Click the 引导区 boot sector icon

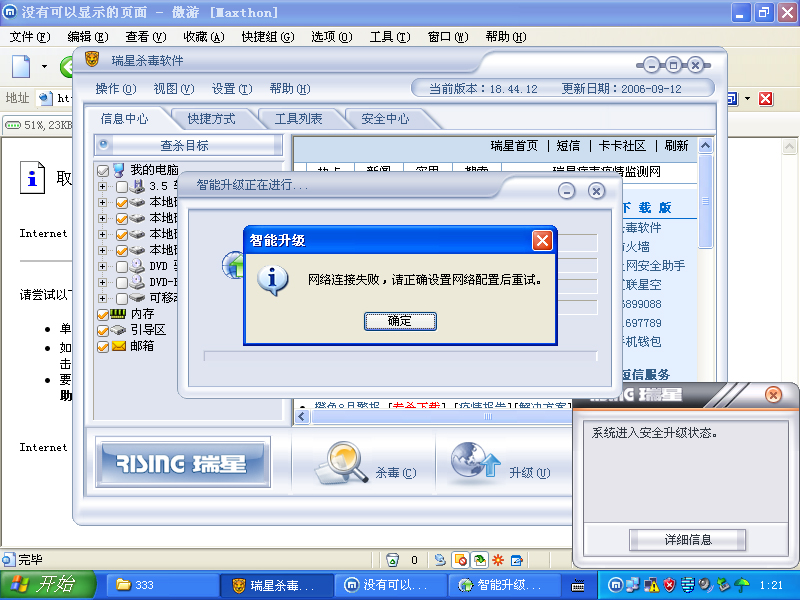118,330
